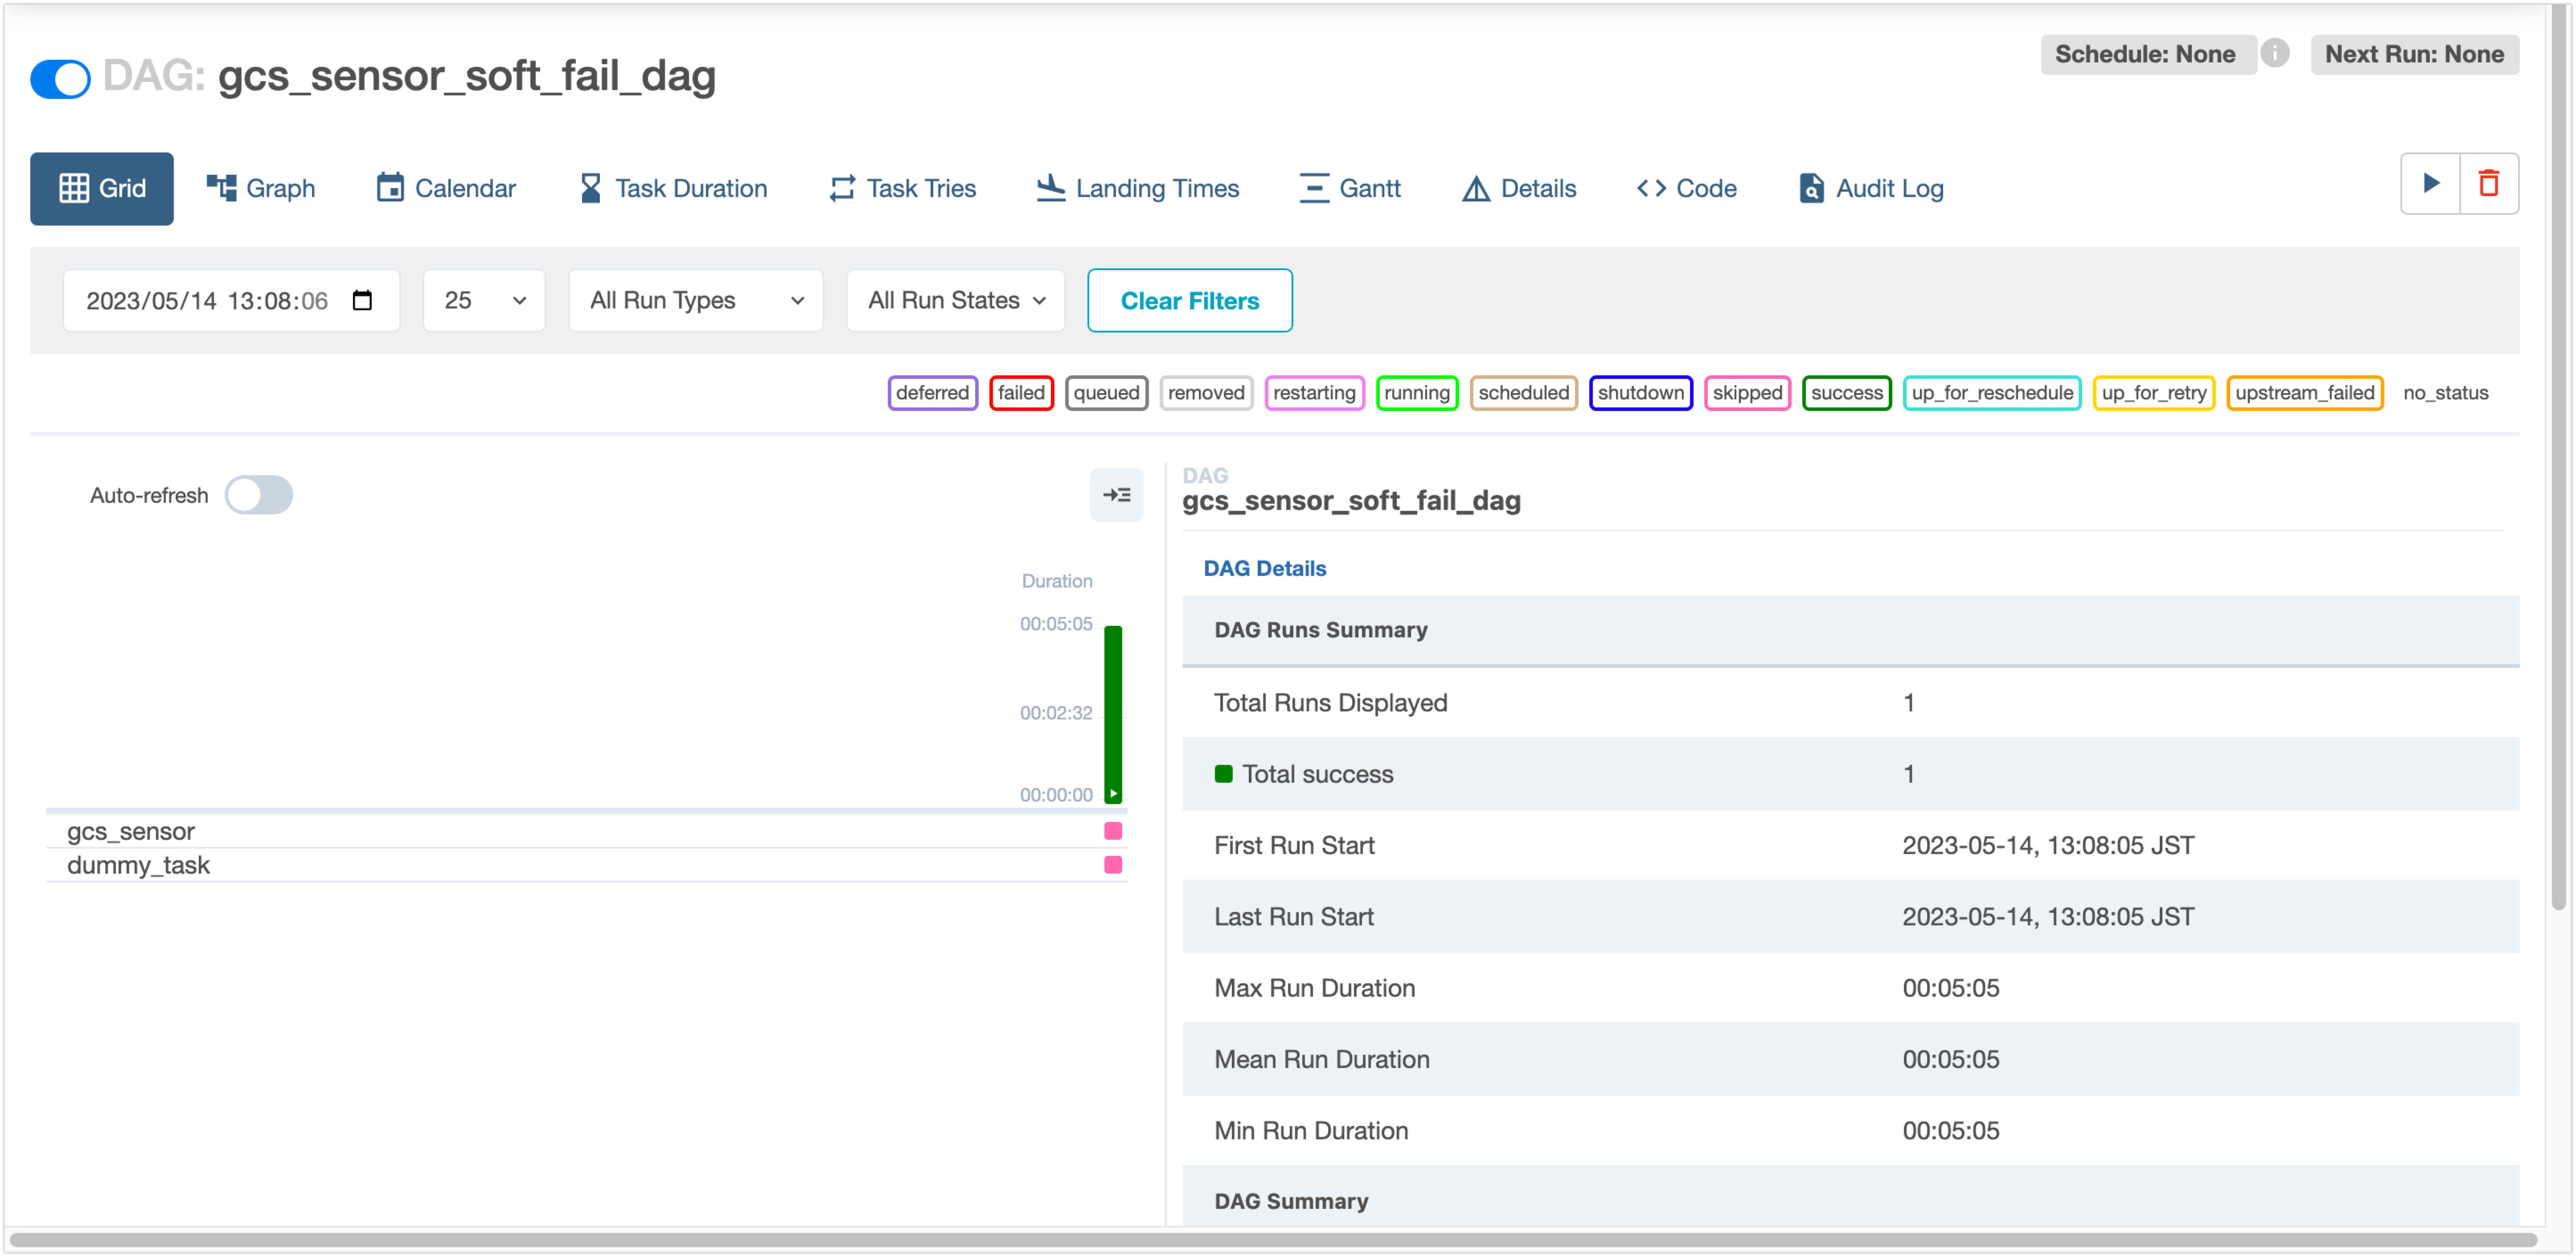The width and height of the screenshot is (2576, 1257).
Task: Expand the All Run States dropdown
Action: (956, 300)
